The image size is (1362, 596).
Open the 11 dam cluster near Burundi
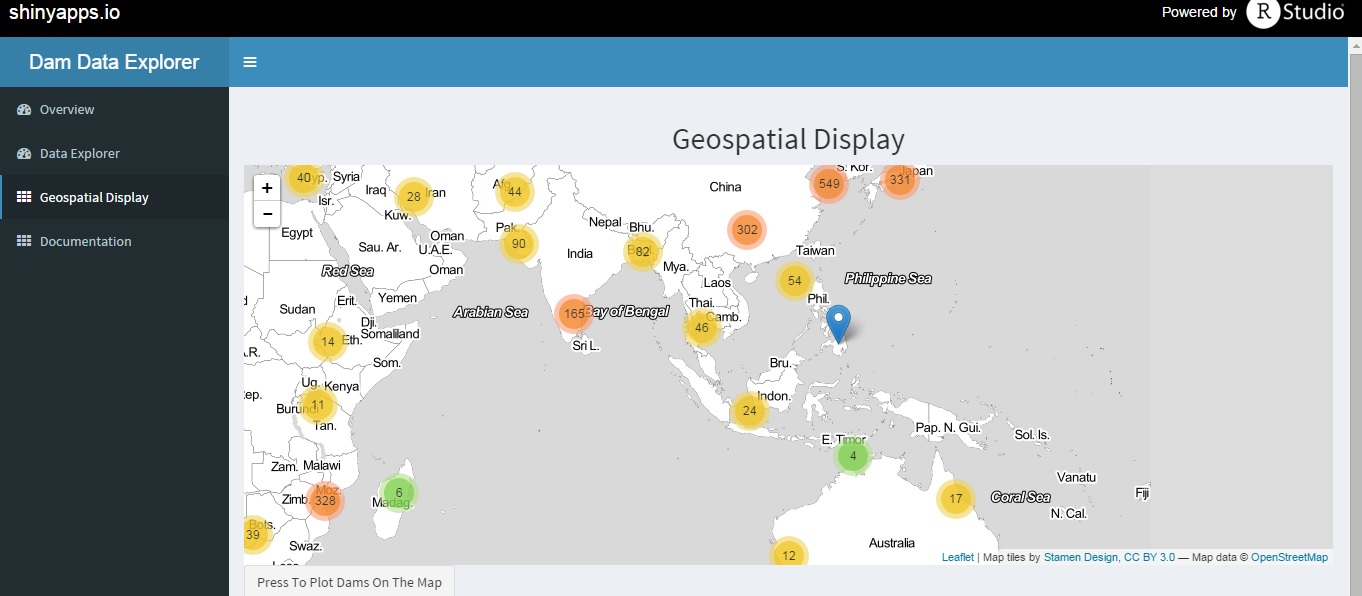click(318, 405)
